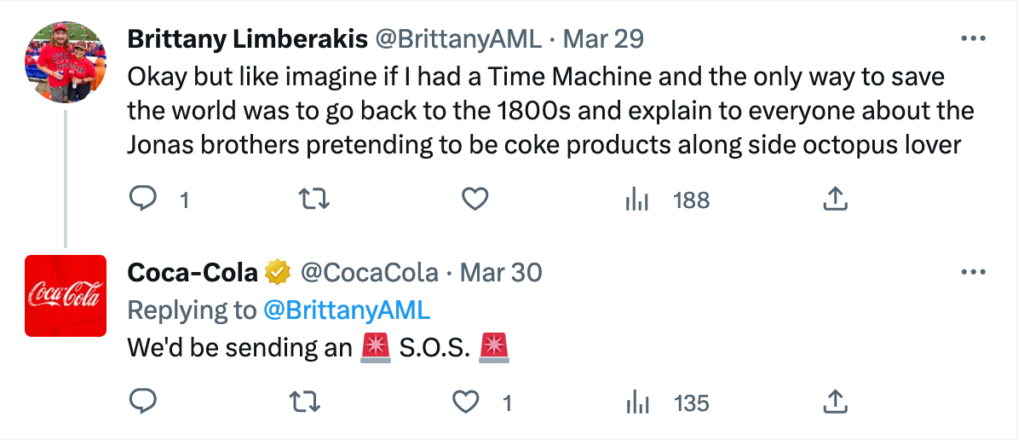1024x440 pixels.
Task: Click the Mar 29 timestamp
Action: pos(604,39)
